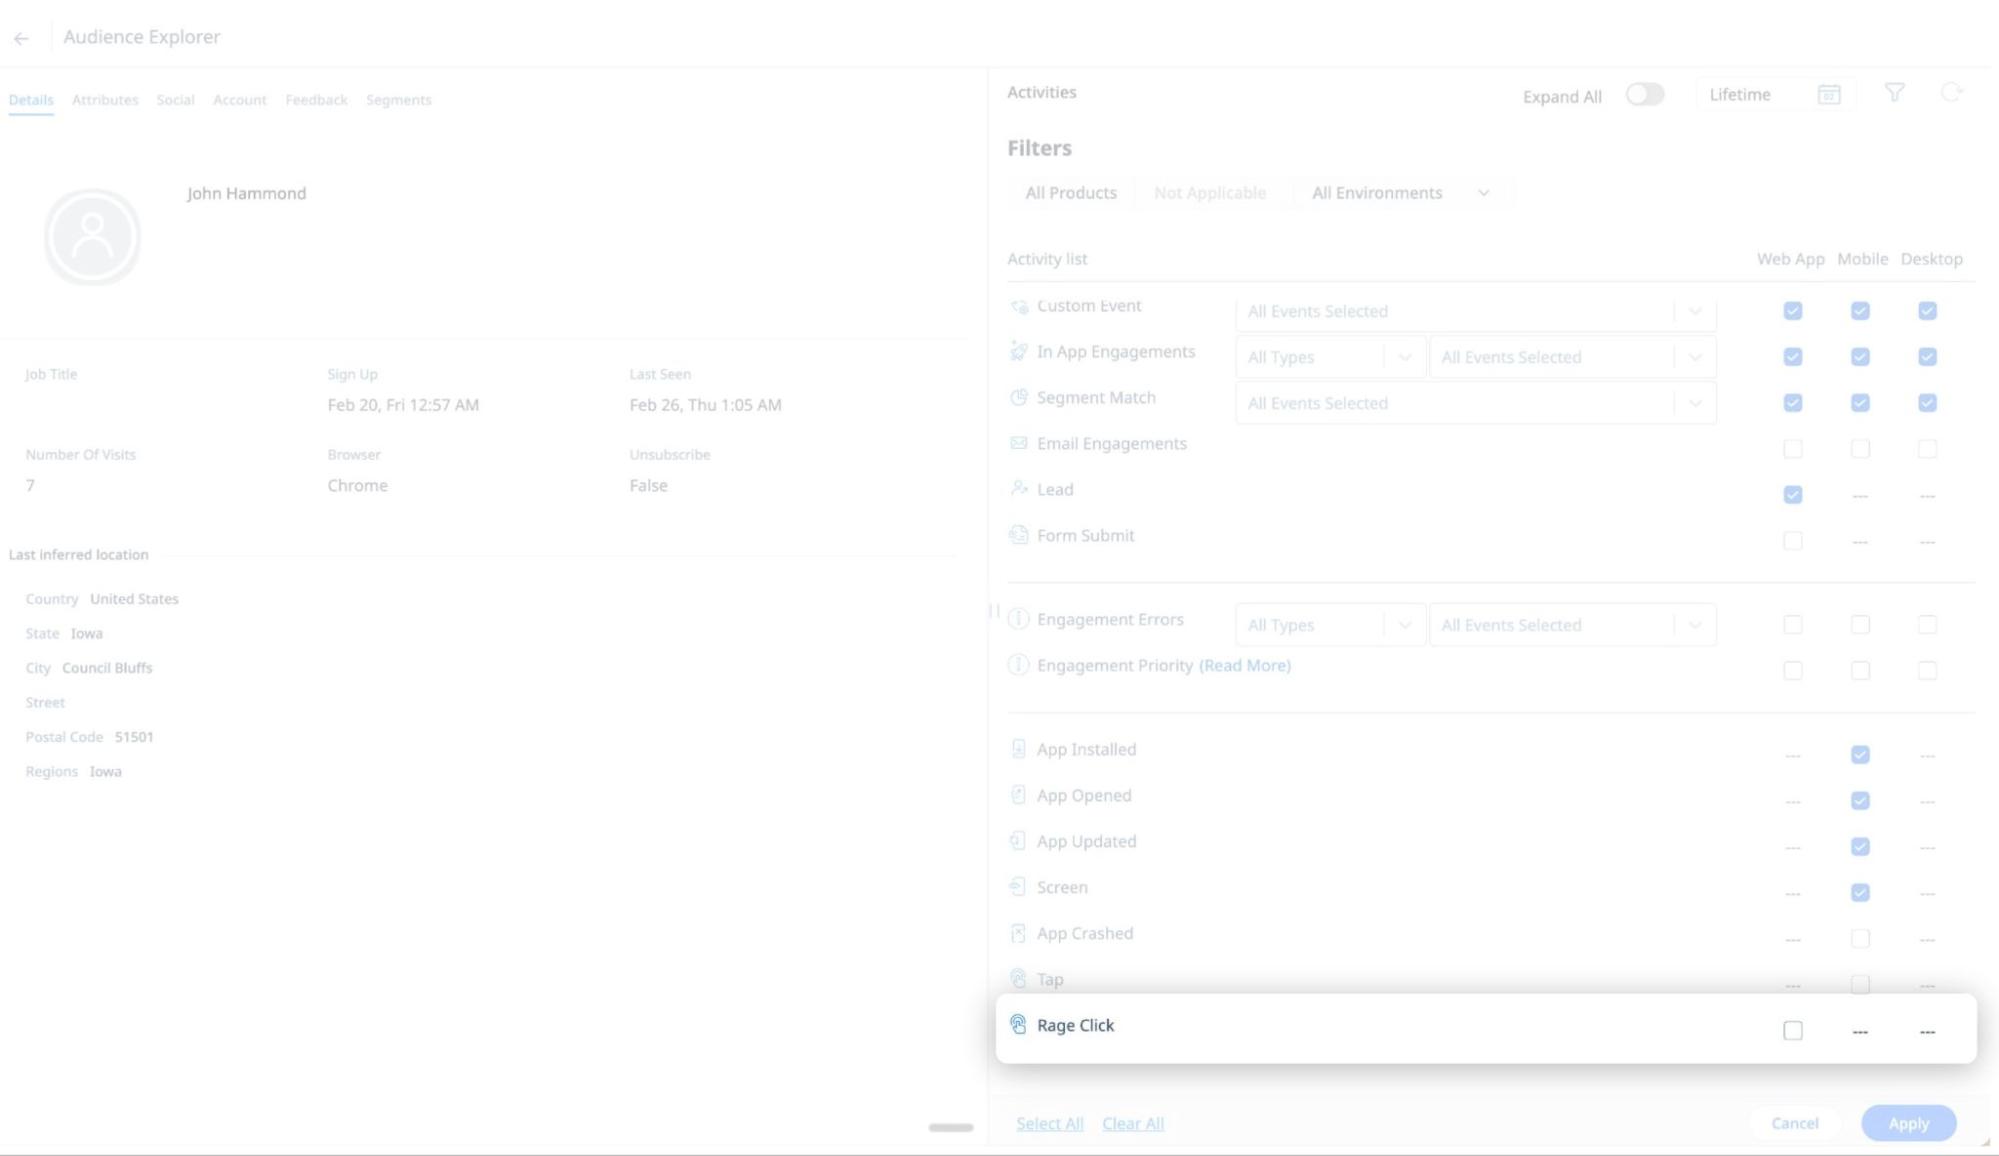Open the filter funnel icon near Lifetime
Viewport: 1999px width, 1156px height.
(1895, 93)
